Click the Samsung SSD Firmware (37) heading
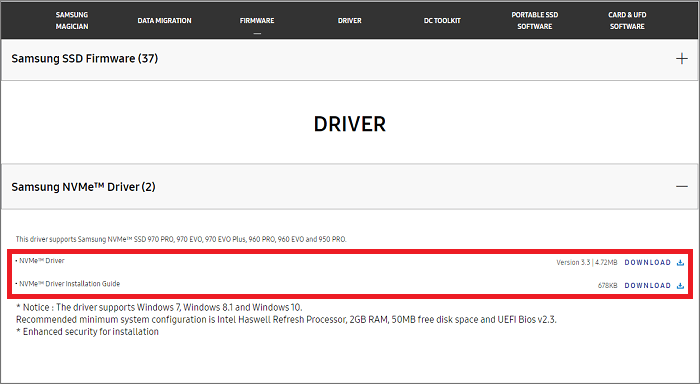The height and width of the screenshot is (384, 700). 85,58
